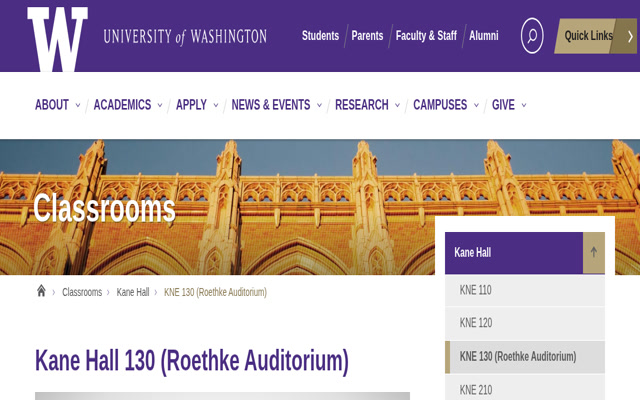Screen dimensions: 640x400
Task: Open the NEWS & EVENTS menu
Action: pyautogui.click(x=271, y=105)
